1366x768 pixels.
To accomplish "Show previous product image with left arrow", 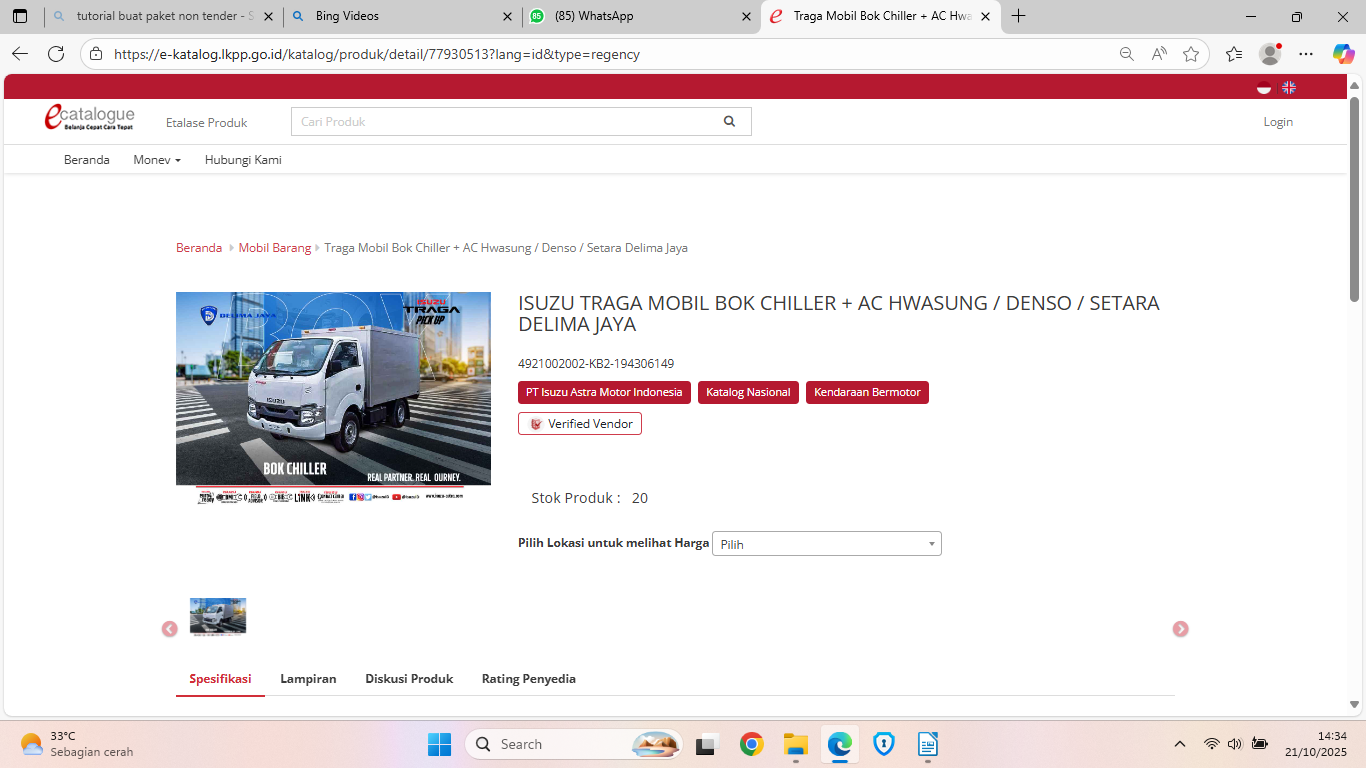I will pos(170,629).
